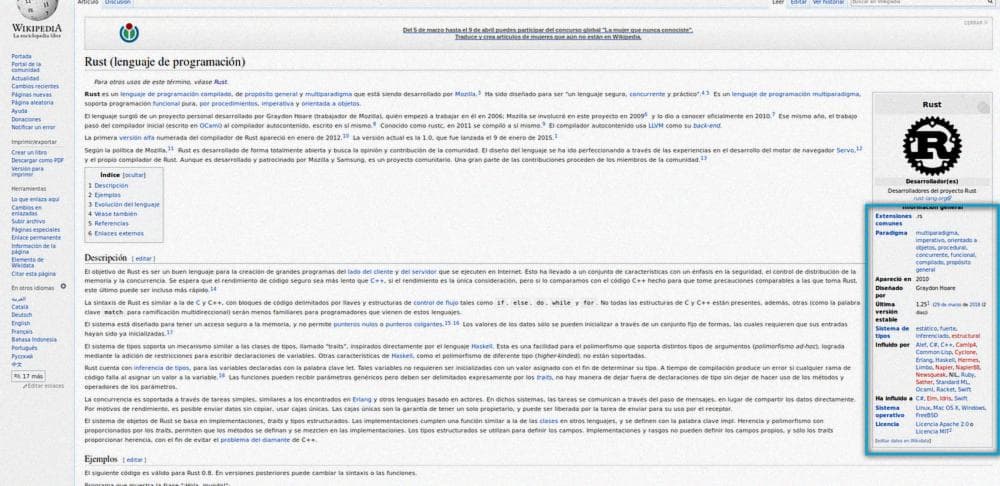Switch to English language version
The image size is (1000, 486).
click(x=20, y=323)
